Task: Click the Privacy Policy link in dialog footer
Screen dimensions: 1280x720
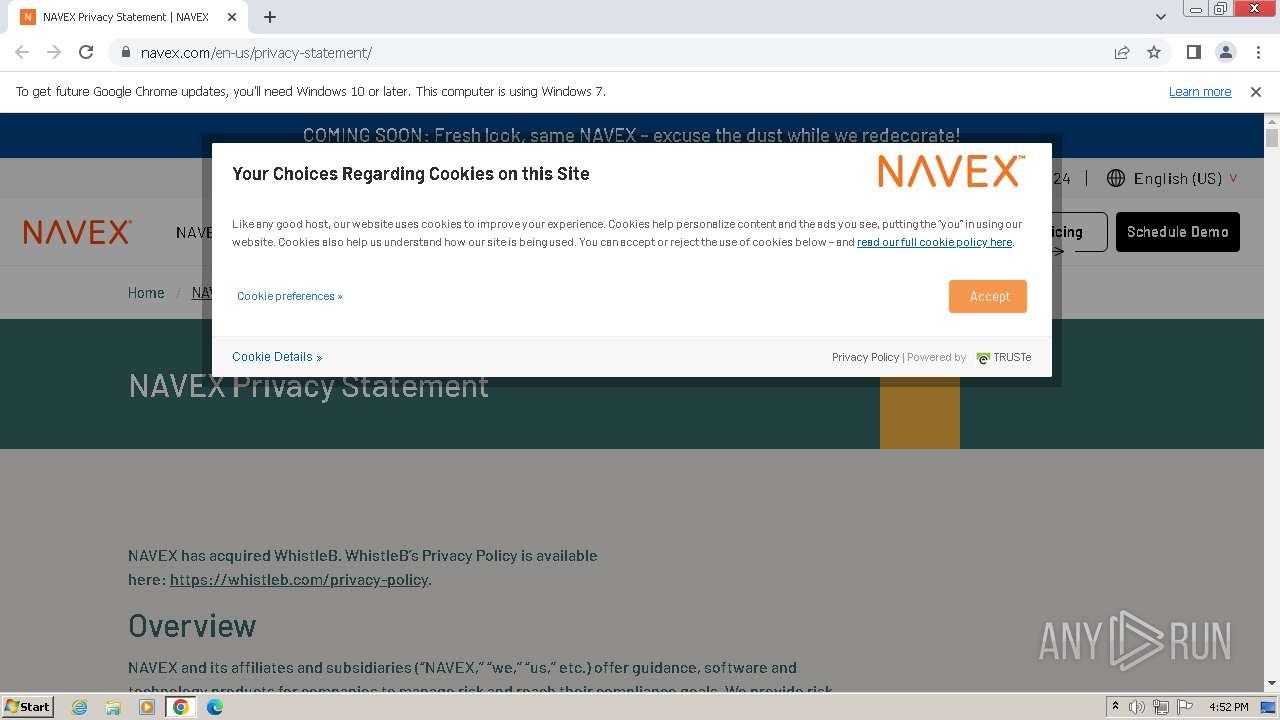Action: click(865, 357)
